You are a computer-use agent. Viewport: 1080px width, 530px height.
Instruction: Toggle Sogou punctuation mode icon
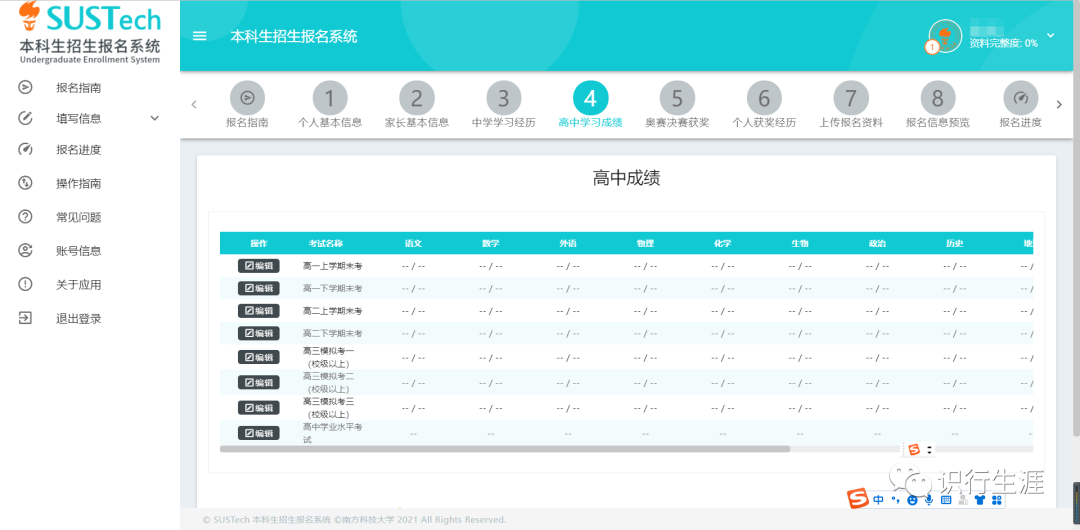(x=895, y=500)
